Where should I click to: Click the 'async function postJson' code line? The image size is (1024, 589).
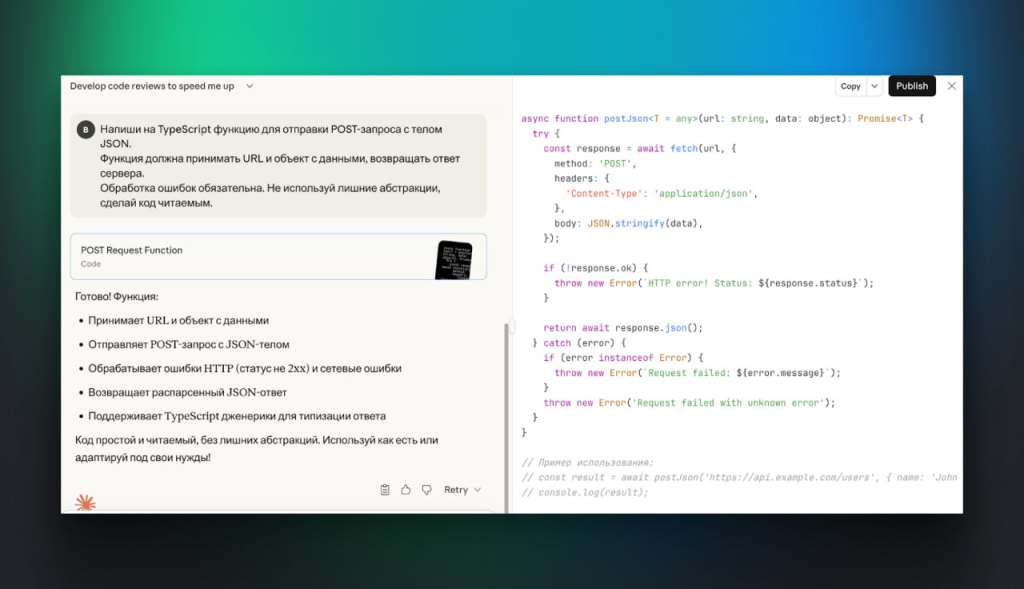pos(722,118)
